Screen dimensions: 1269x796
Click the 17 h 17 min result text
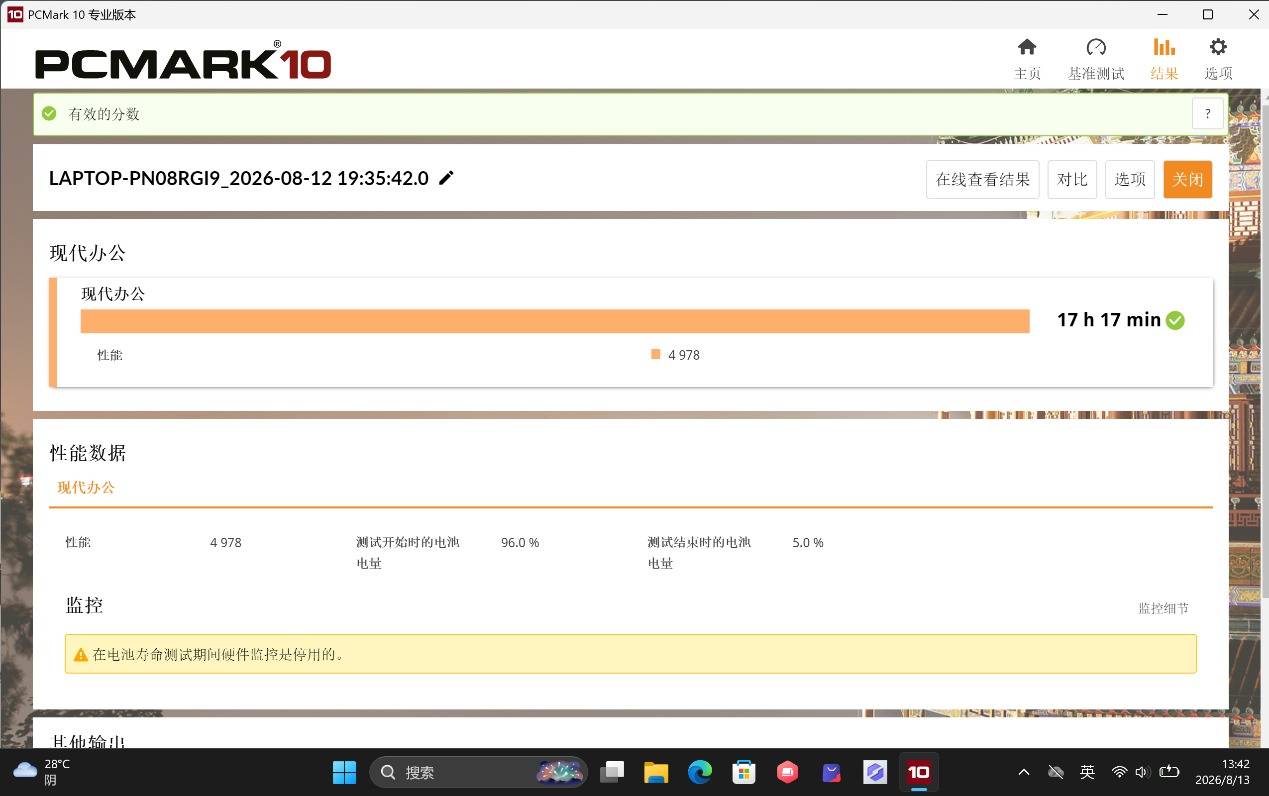[1109, 320]
